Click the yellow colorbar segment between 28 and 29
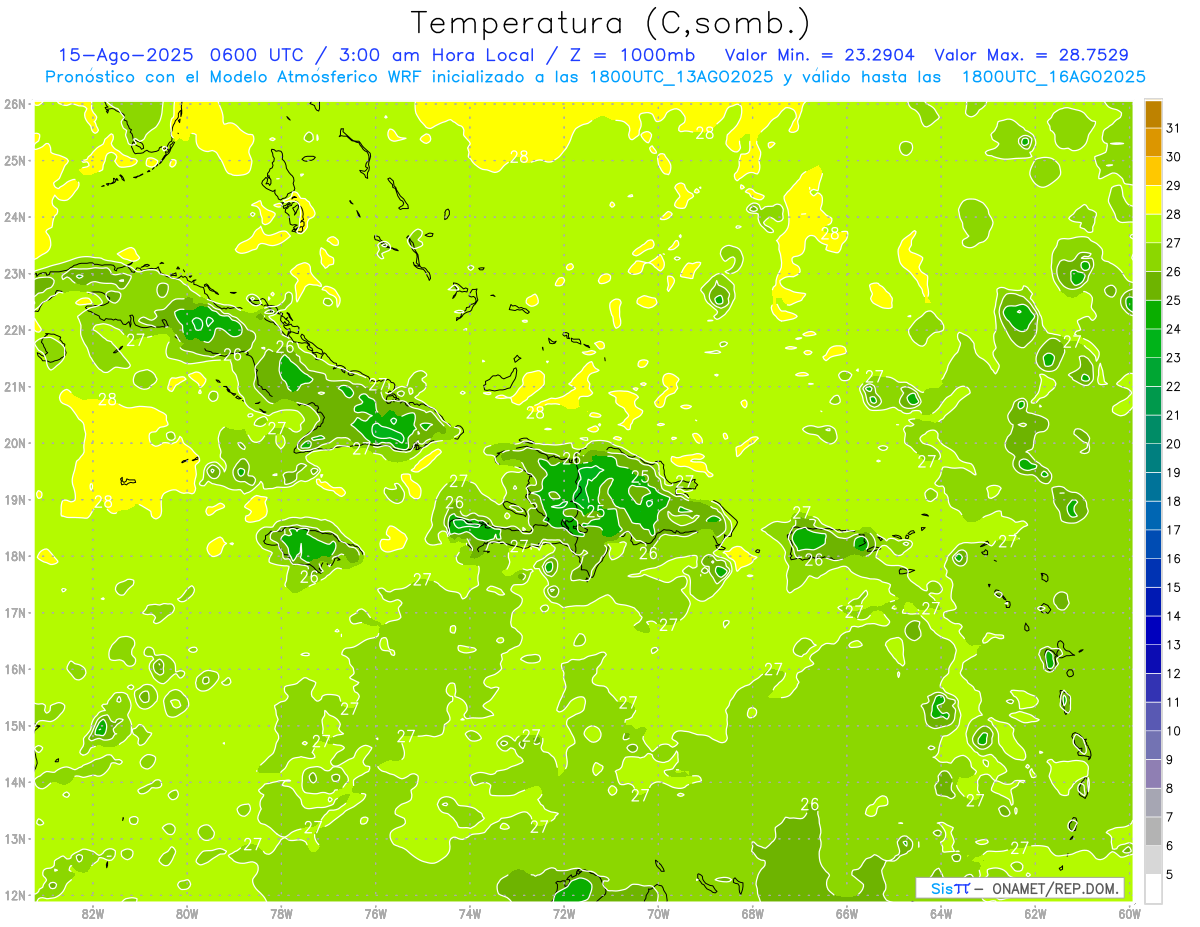 click(1153, 200)
